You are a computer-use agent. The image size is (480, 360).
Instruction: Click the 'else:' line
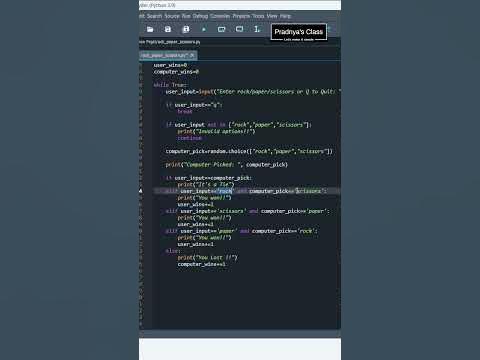(173, 251)
